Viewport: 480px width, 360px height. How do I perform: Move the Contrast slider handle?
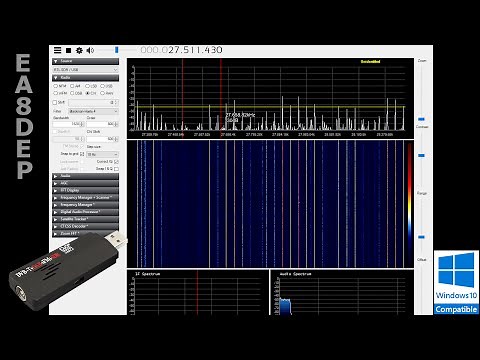(421, 155)
